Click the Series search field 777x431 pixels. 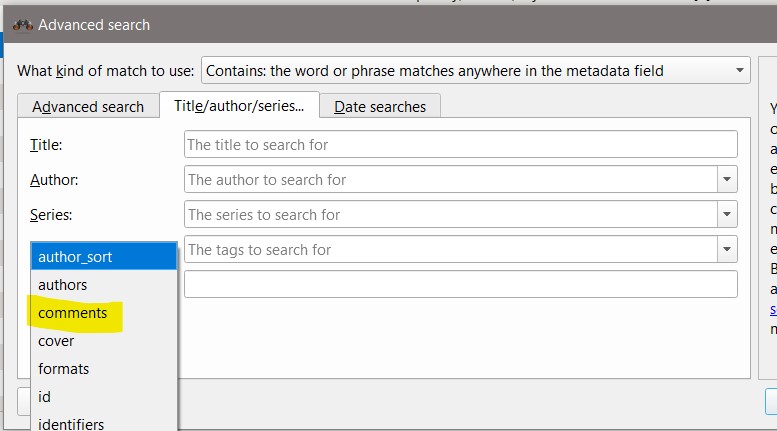point(450,215)
